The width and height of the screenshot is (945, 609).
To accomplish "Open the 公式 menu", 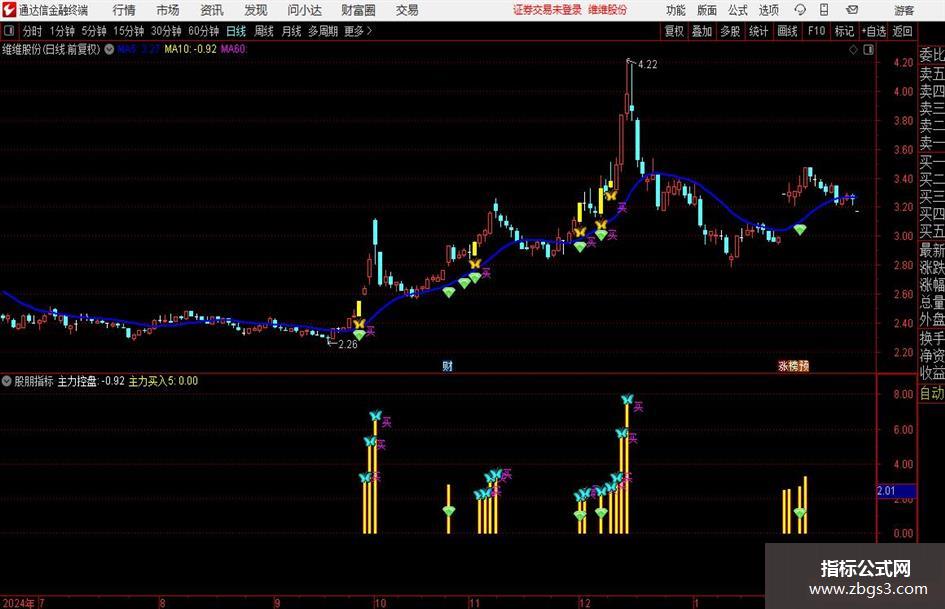I will pyautogui.click(x=738, y=10).
